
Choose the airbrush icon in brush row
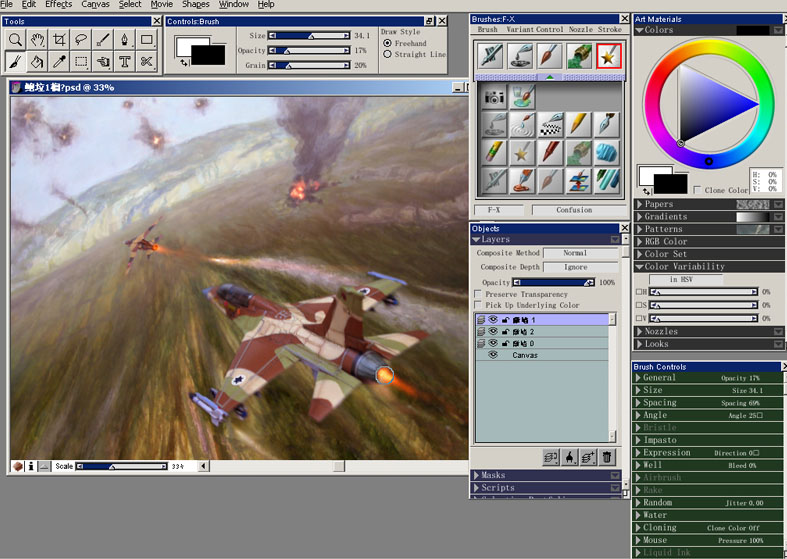490,56
